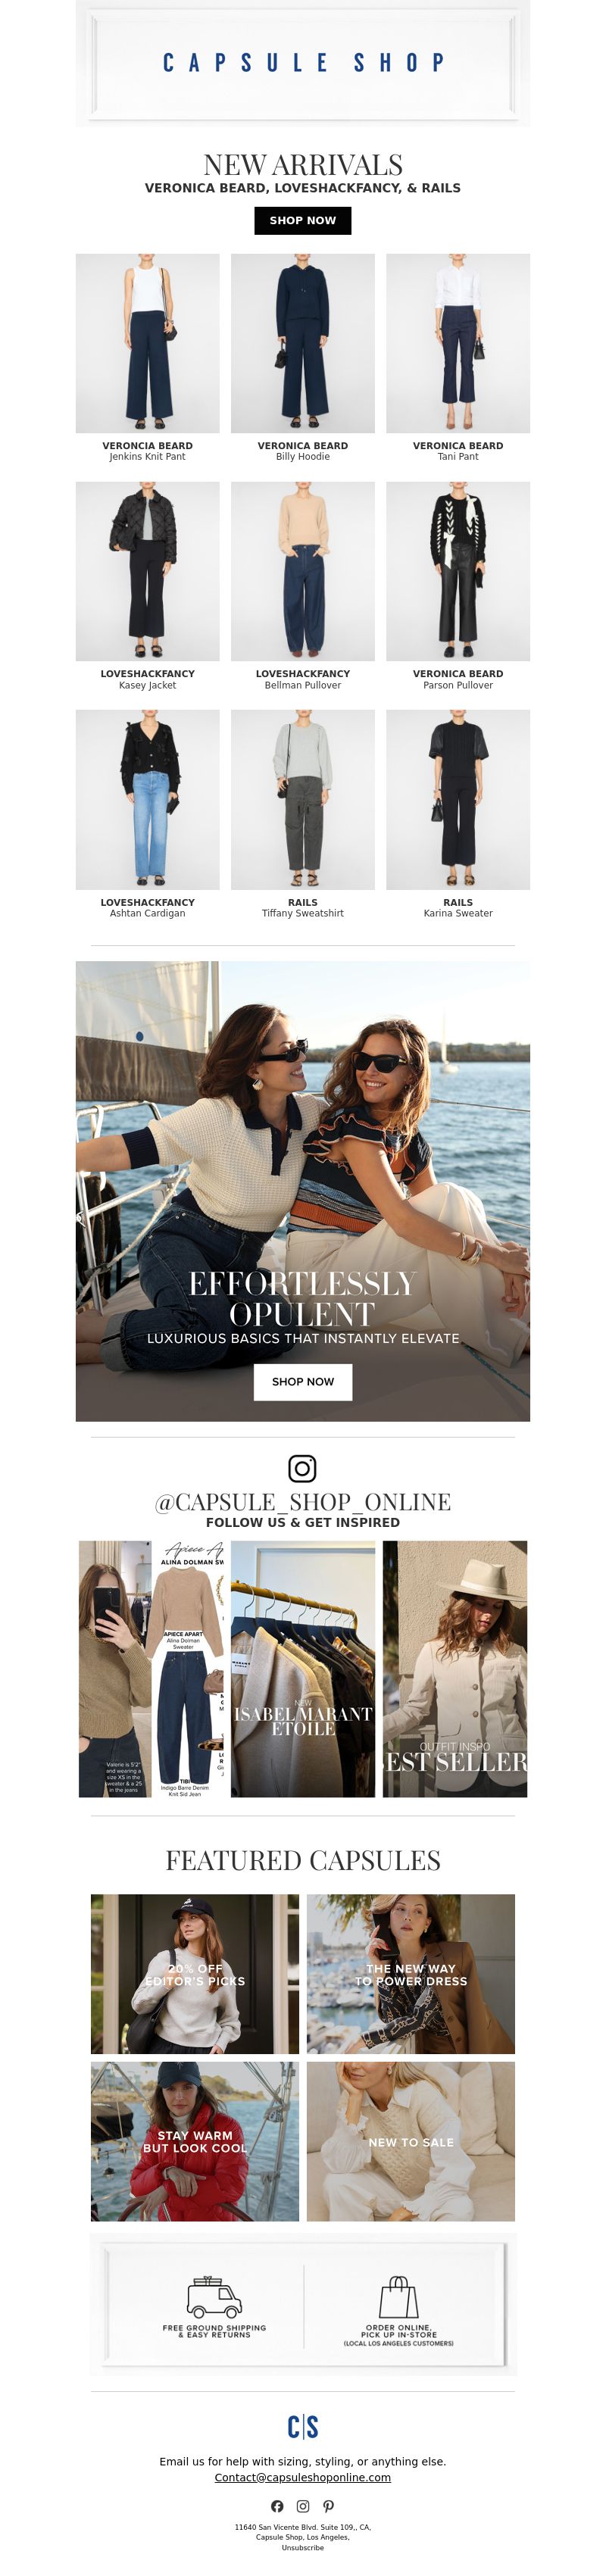606x2576 pixels.
Task: Click the Capsule Shop header banner
Action: coord(303,63)
